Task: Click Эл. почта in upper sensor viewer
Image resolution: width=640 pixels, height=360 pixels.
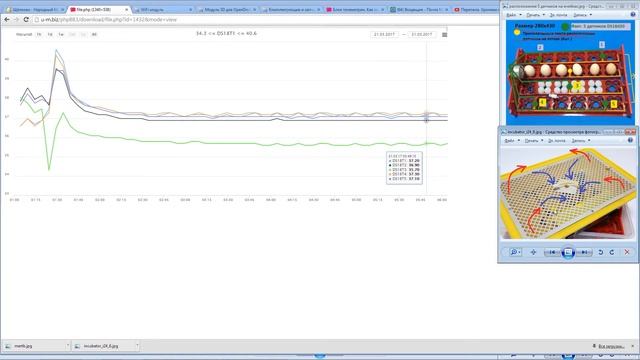Action: (558, 15)
